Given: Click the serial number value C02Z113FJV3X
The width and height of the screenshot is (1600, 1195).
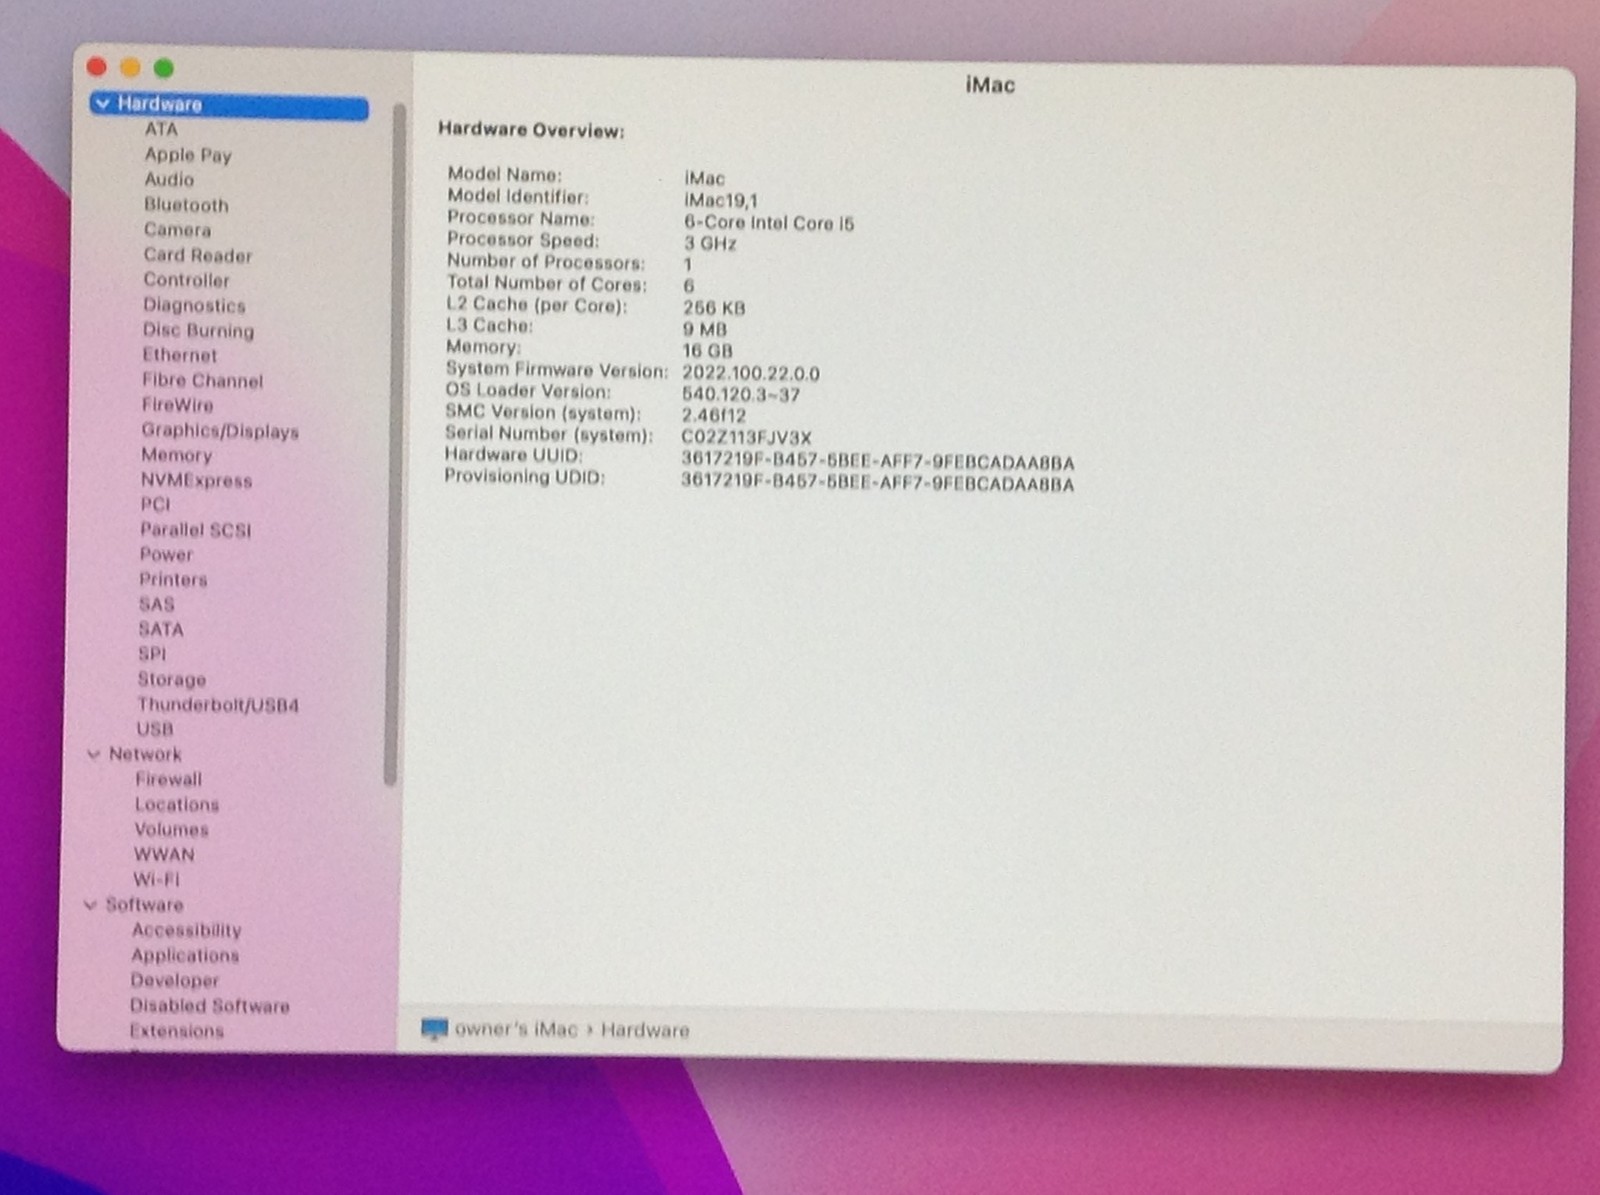Looking at the screenshot, I should click(746, 437).
